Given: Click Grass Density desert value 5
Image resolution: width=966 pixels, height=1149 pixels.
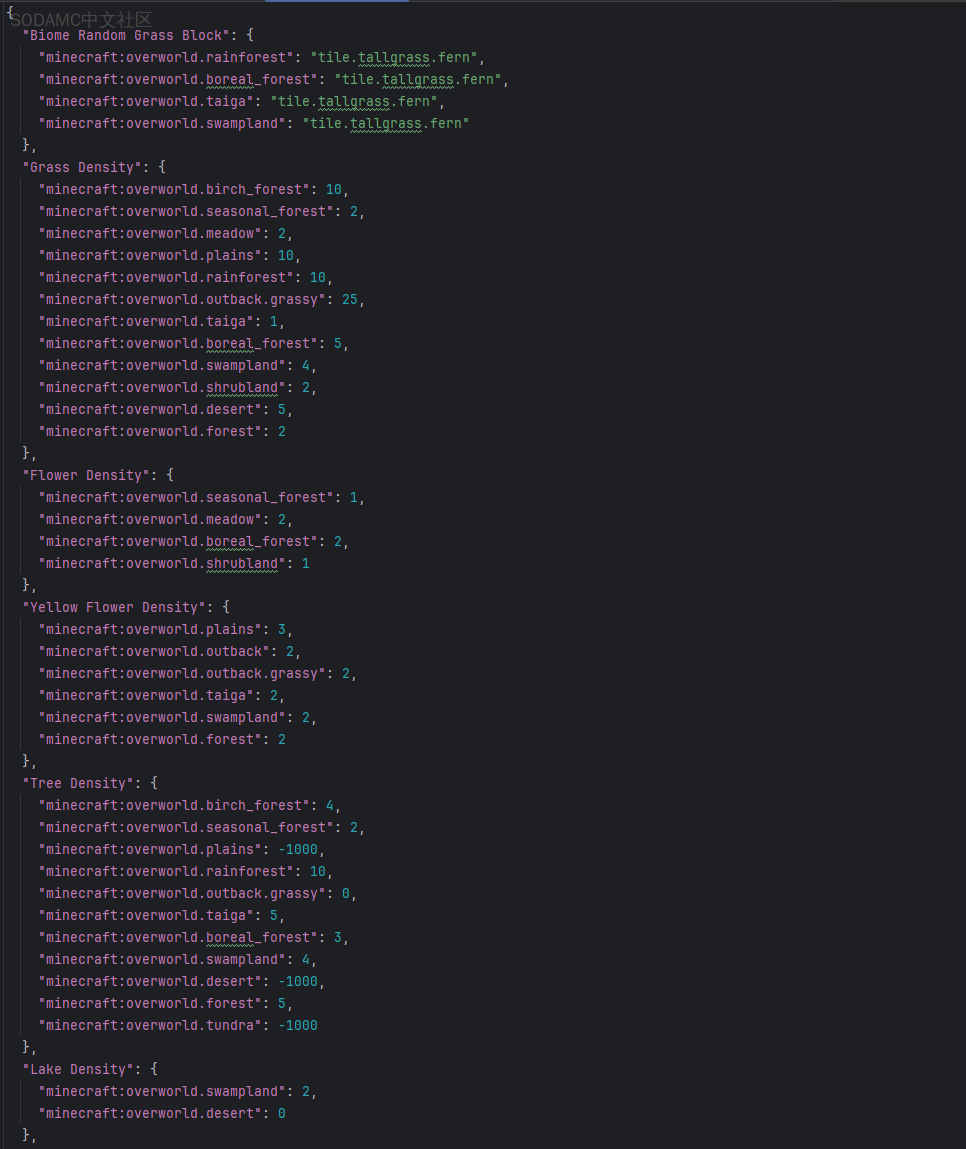Looking at the screenshot, I should coord(281,409).
